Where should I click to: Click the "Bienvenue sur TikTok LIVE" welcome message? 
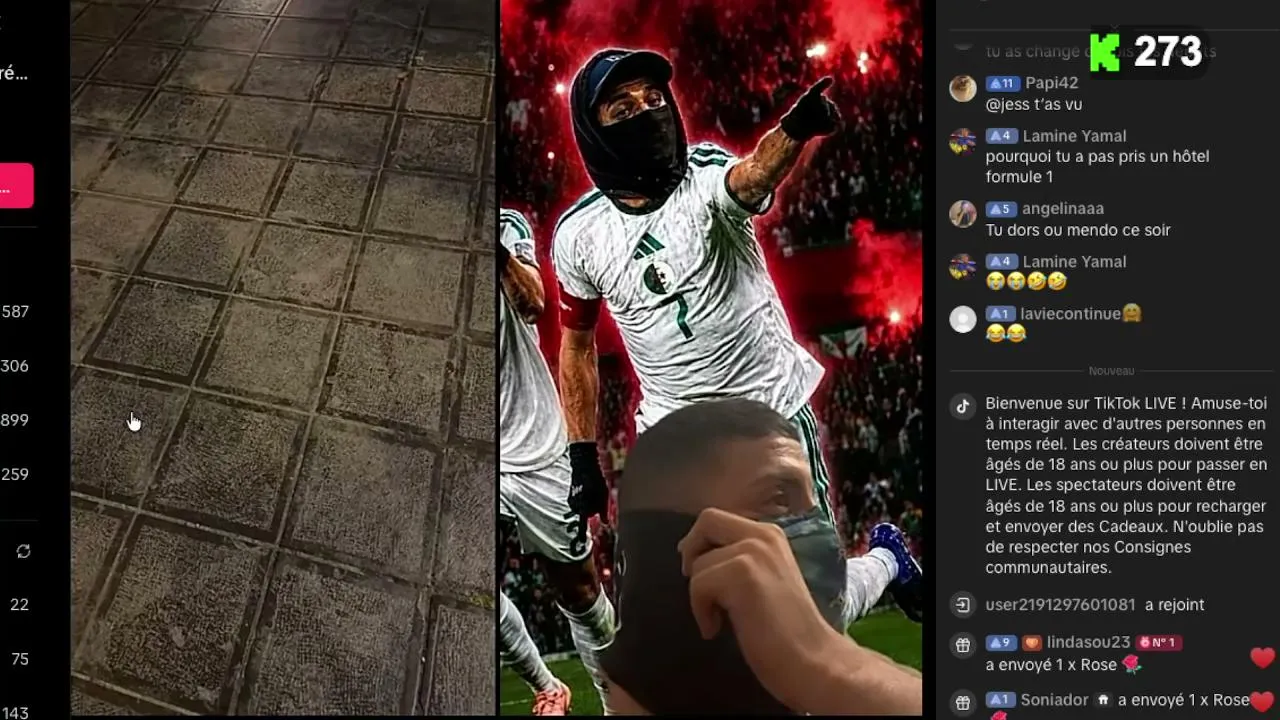click(1126, 486)
